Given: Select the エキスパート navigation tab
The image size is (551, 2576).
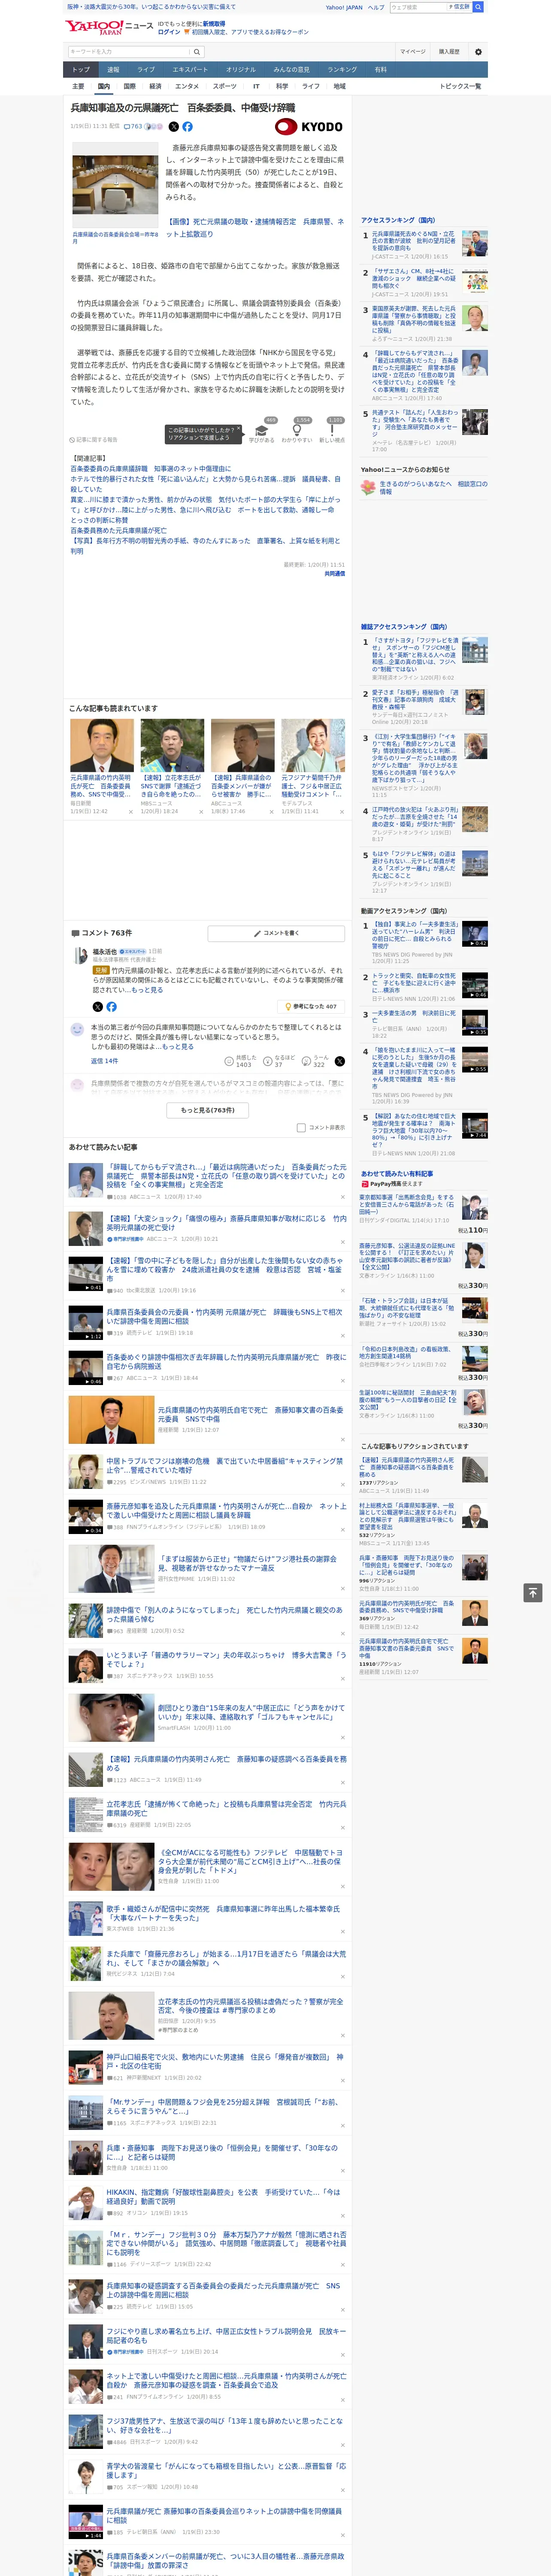Looking at the screenshot, I should click(190, 70).
